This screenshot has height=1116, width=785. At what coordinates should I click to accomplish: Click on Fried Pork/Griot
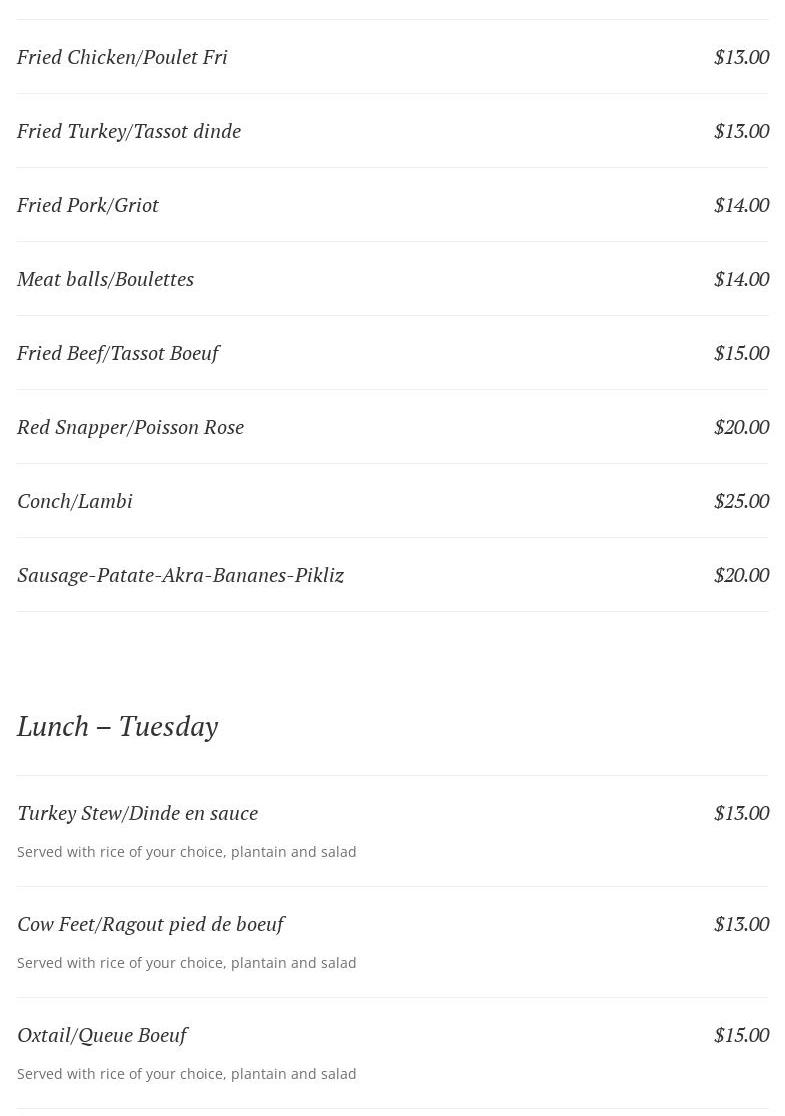88,205
